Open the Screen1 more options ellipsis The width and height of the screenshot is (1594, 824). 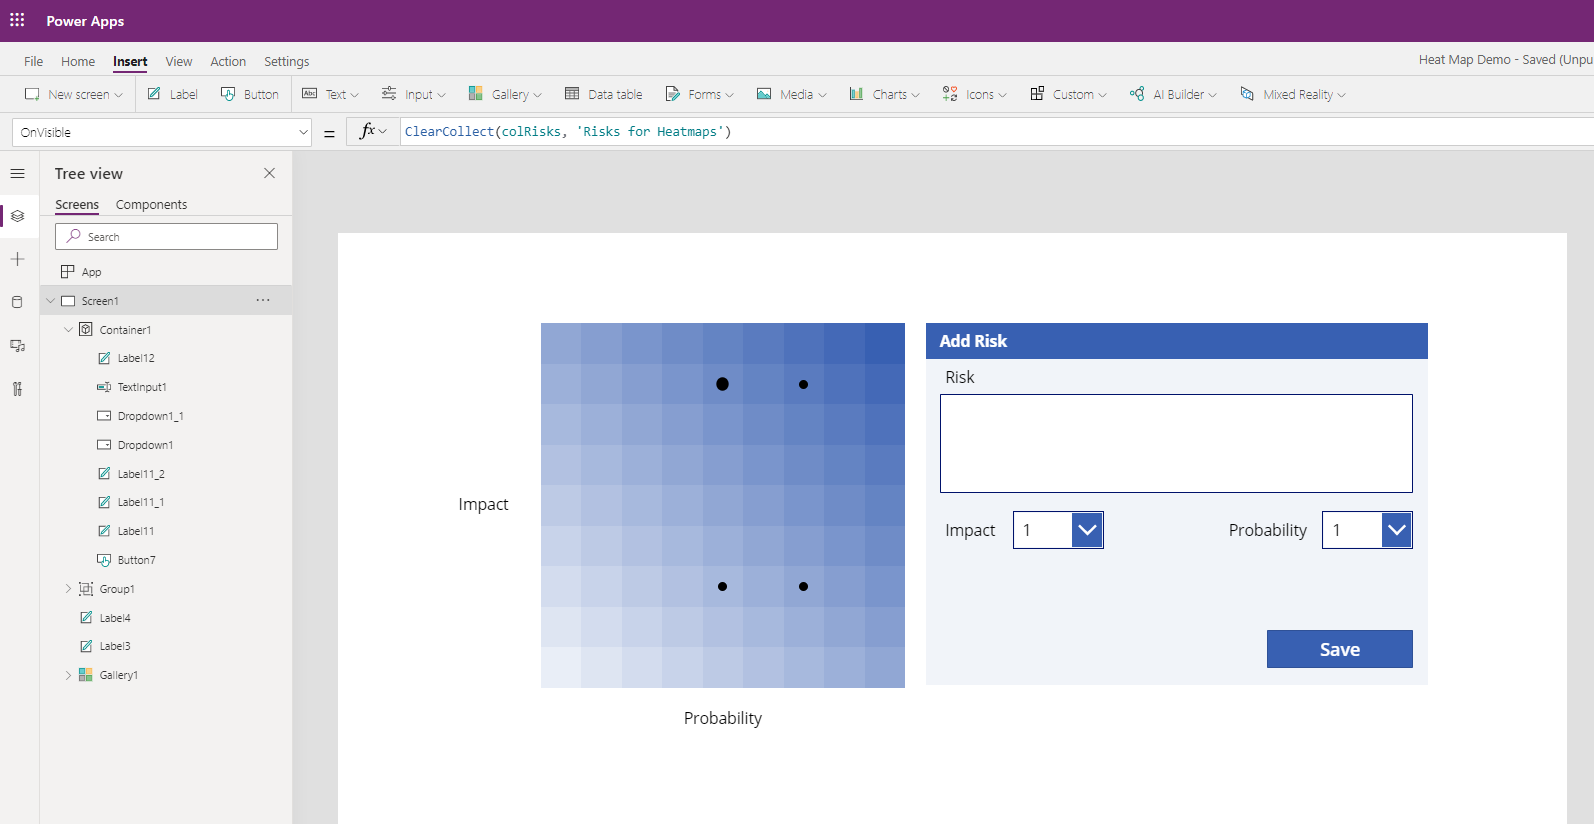click(263, 300)
